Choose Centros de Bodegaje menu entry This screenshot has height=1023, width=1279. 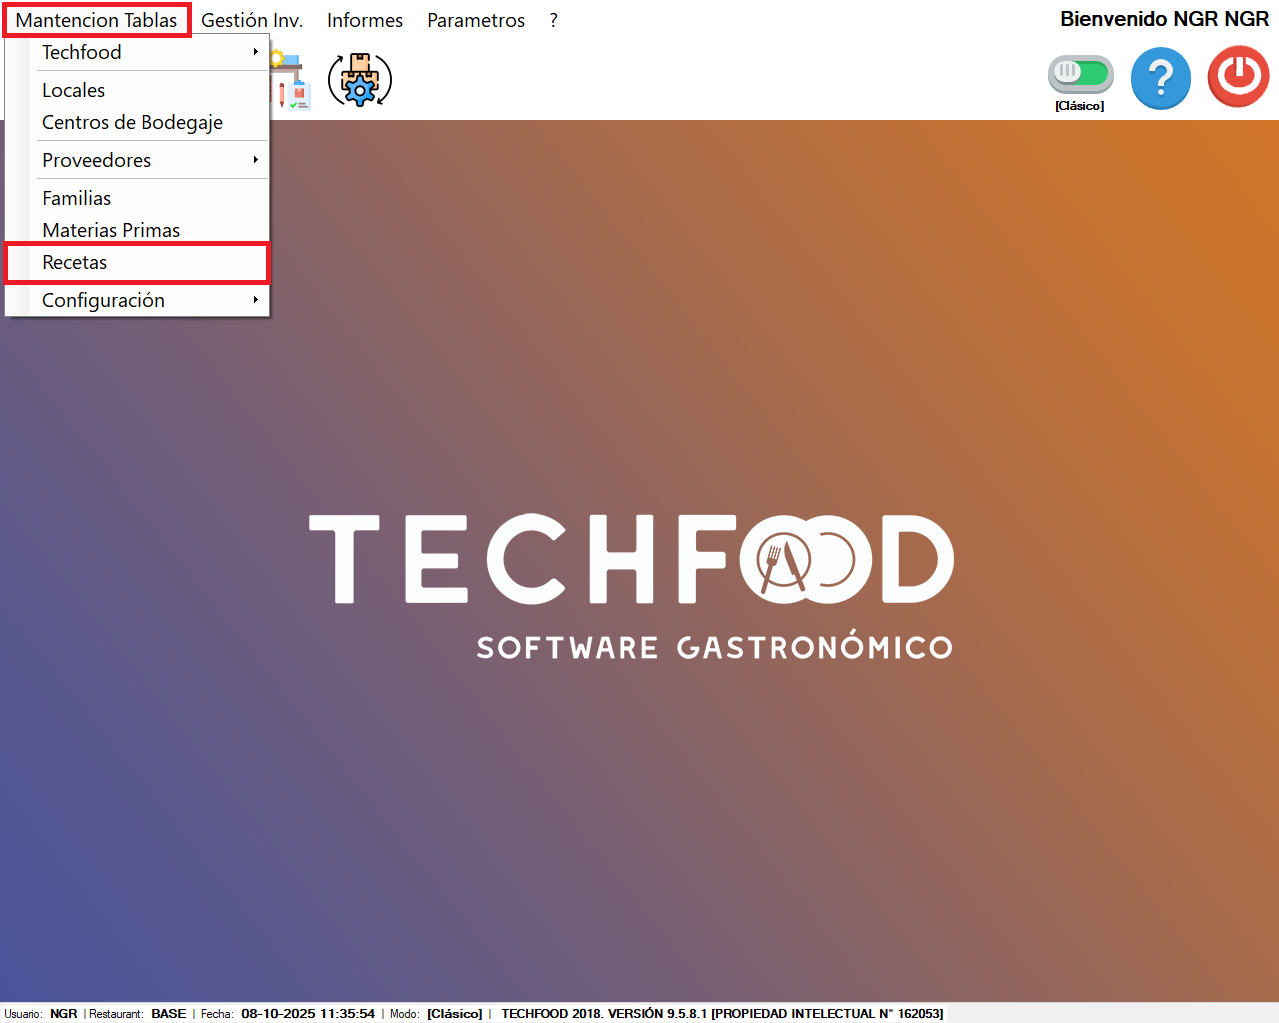(x=132, y=122)
